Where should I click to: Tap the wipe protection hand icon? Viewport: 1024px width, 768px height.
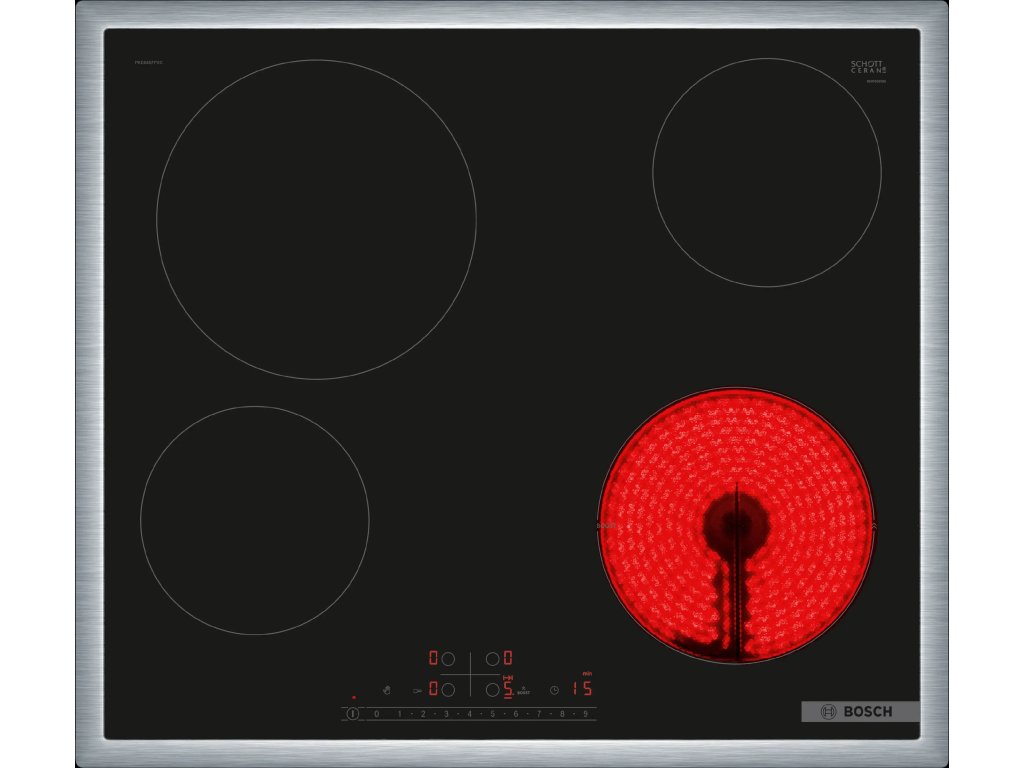pyautogui.click(x=385, y=689)
